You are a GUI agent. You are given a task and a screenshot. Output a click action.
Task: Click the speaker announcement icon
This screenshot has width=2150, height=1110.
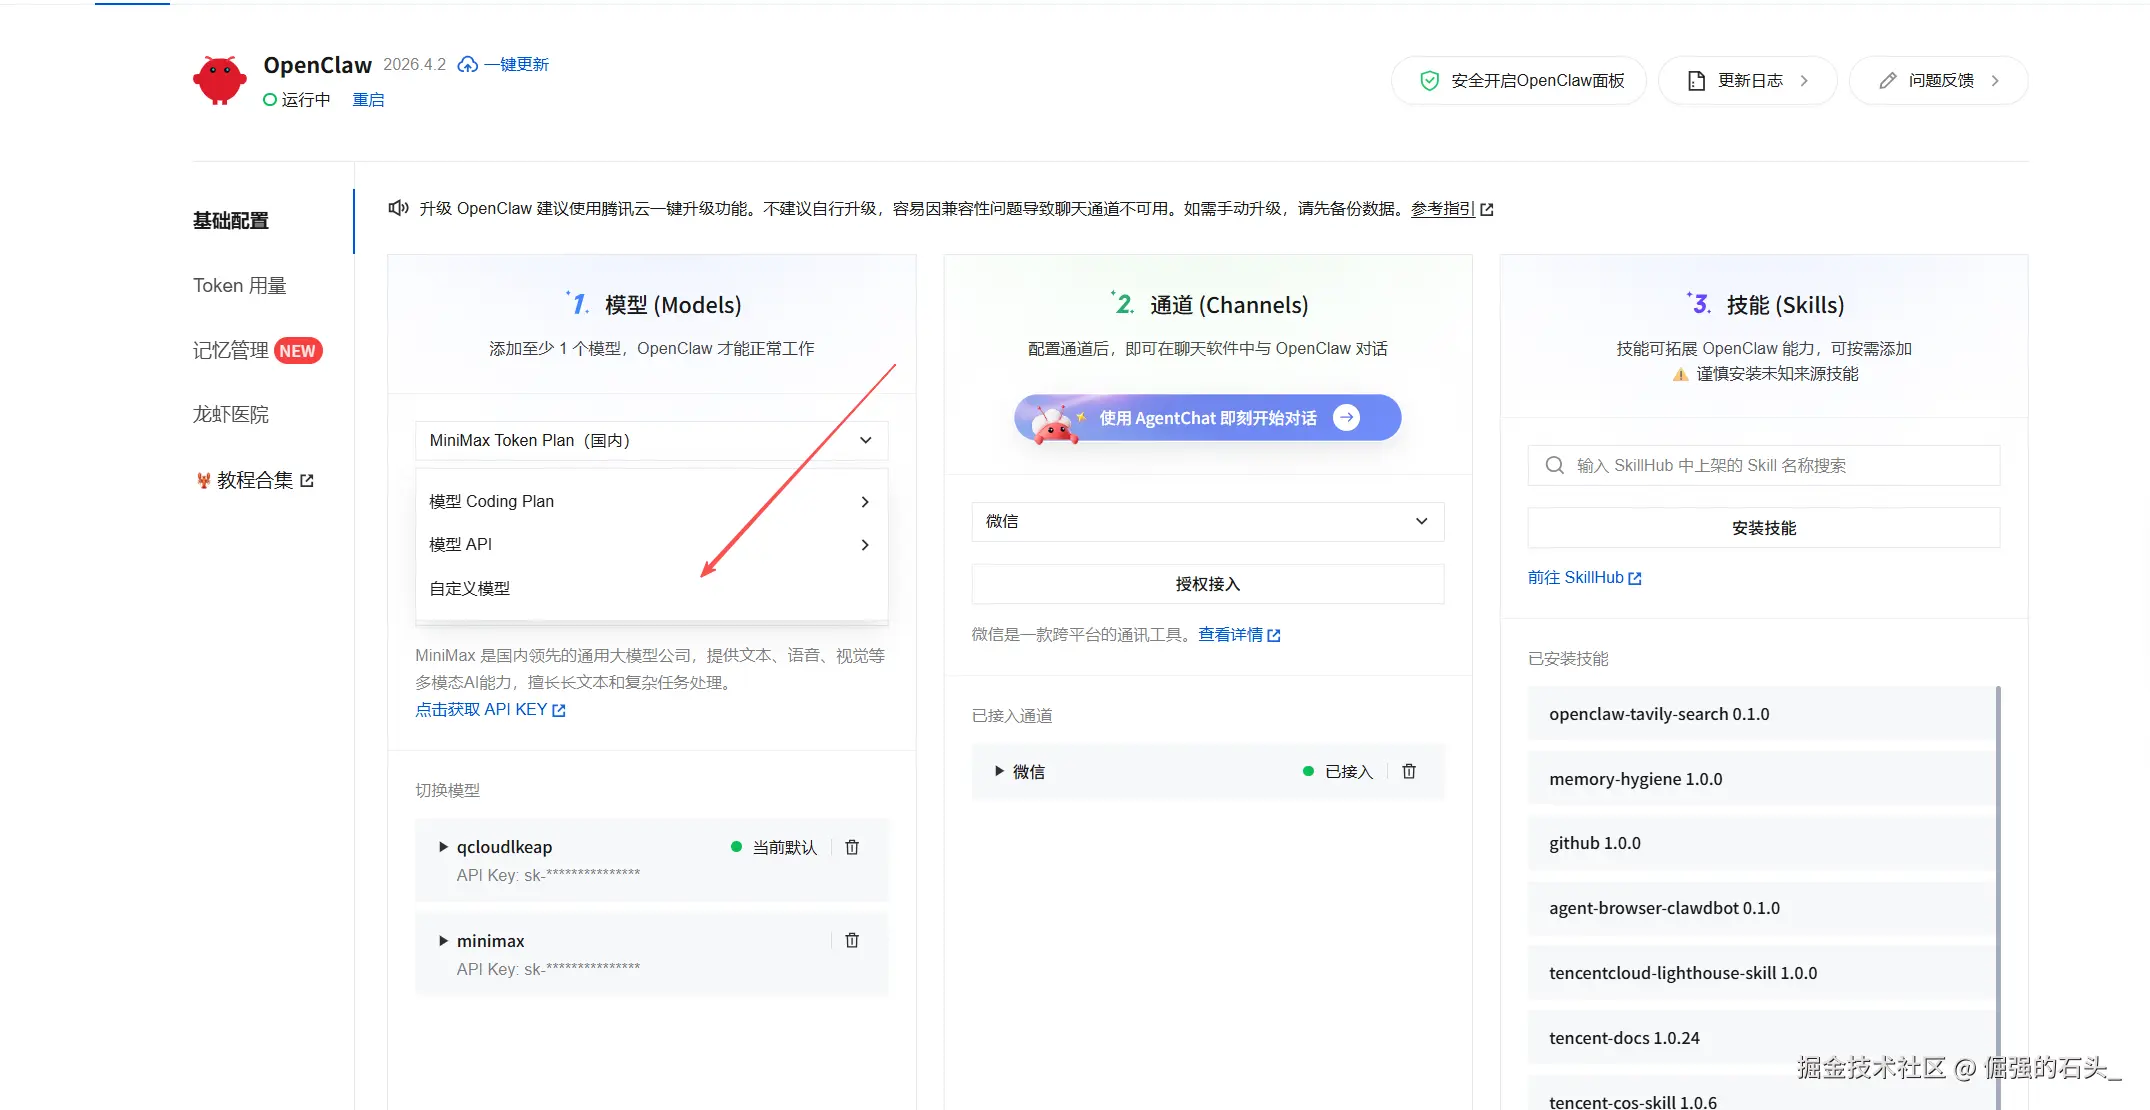[398, 208]
